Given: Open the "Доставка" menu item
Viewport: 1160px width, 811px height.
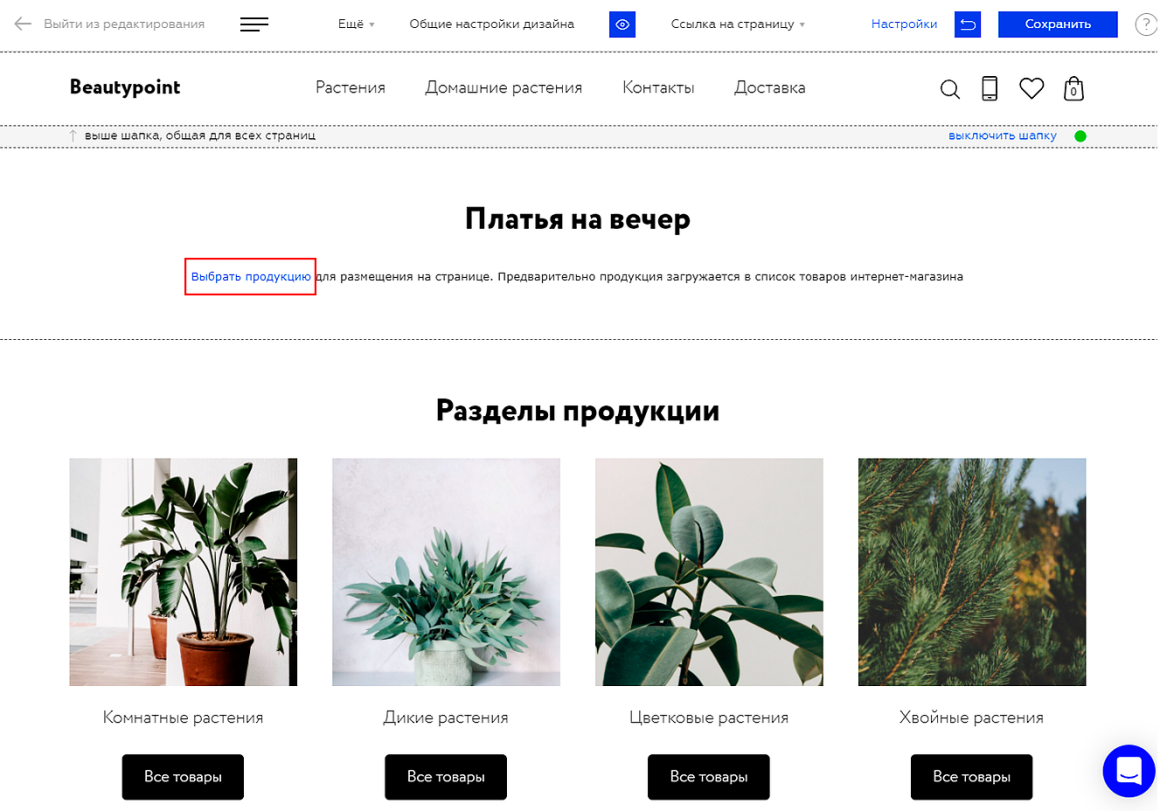Looking at the screenshot, I should pyautogui.click(x=769, y=88).
